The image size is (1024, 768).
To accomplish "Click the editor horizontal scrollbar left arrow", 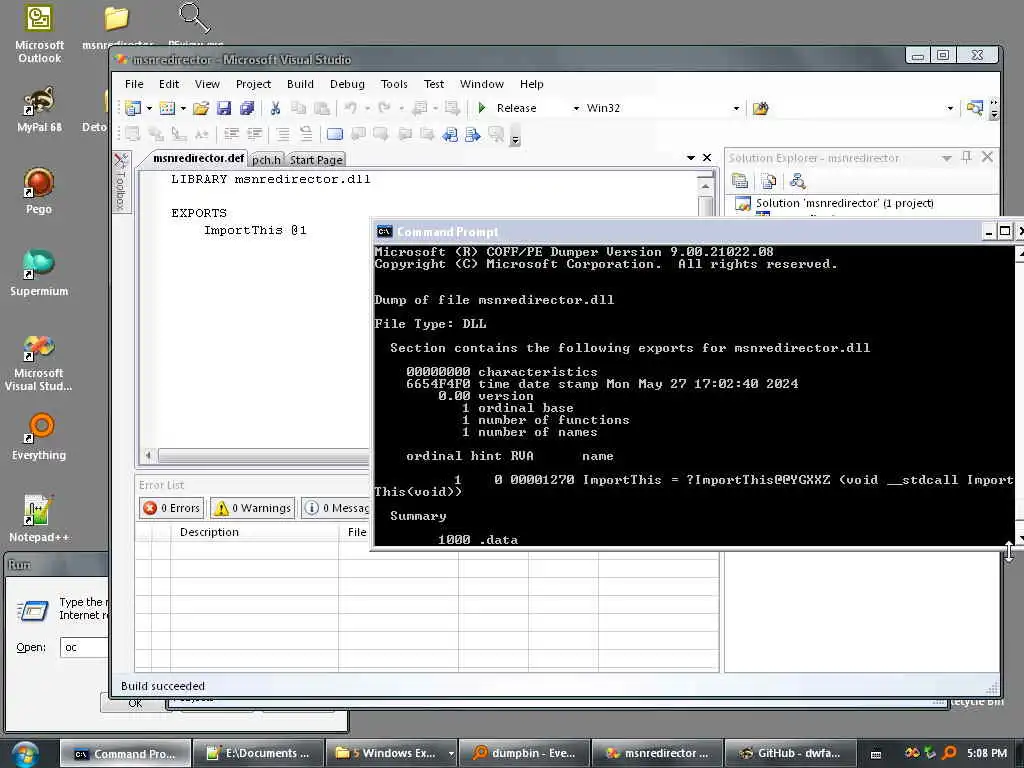I will click(x=149, y=455).
